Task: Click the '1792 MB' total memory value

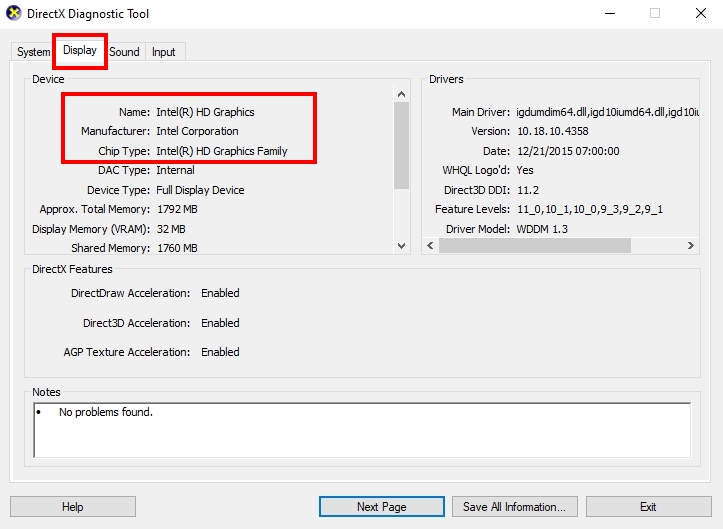Action: [x=178, y=209]
